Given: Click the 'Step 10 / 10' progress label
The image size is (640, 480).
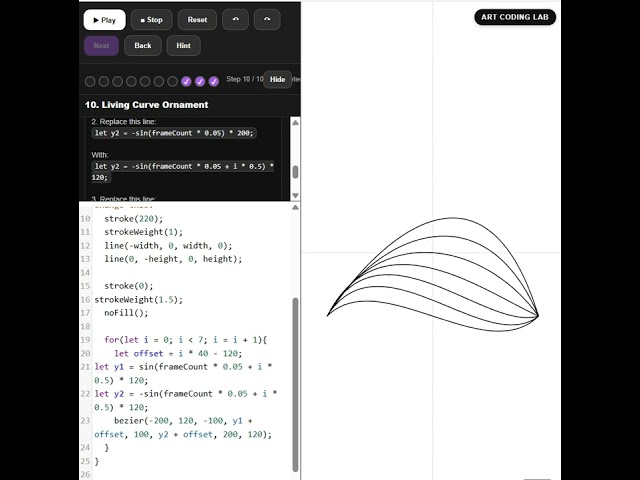Looking at the screenshot, I should (245, 79).
